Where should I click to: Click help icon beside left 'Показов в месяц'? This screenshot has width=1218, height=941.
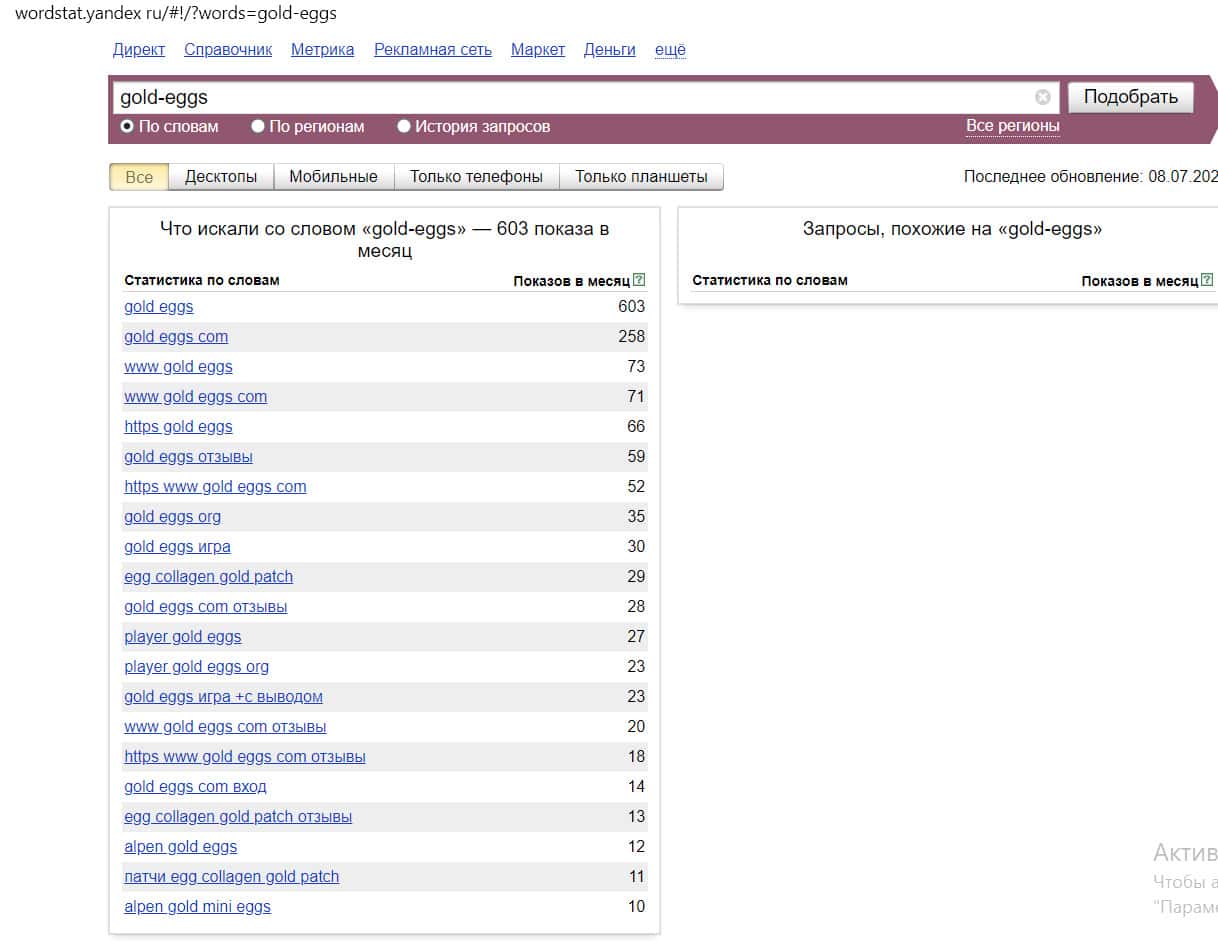639,281
